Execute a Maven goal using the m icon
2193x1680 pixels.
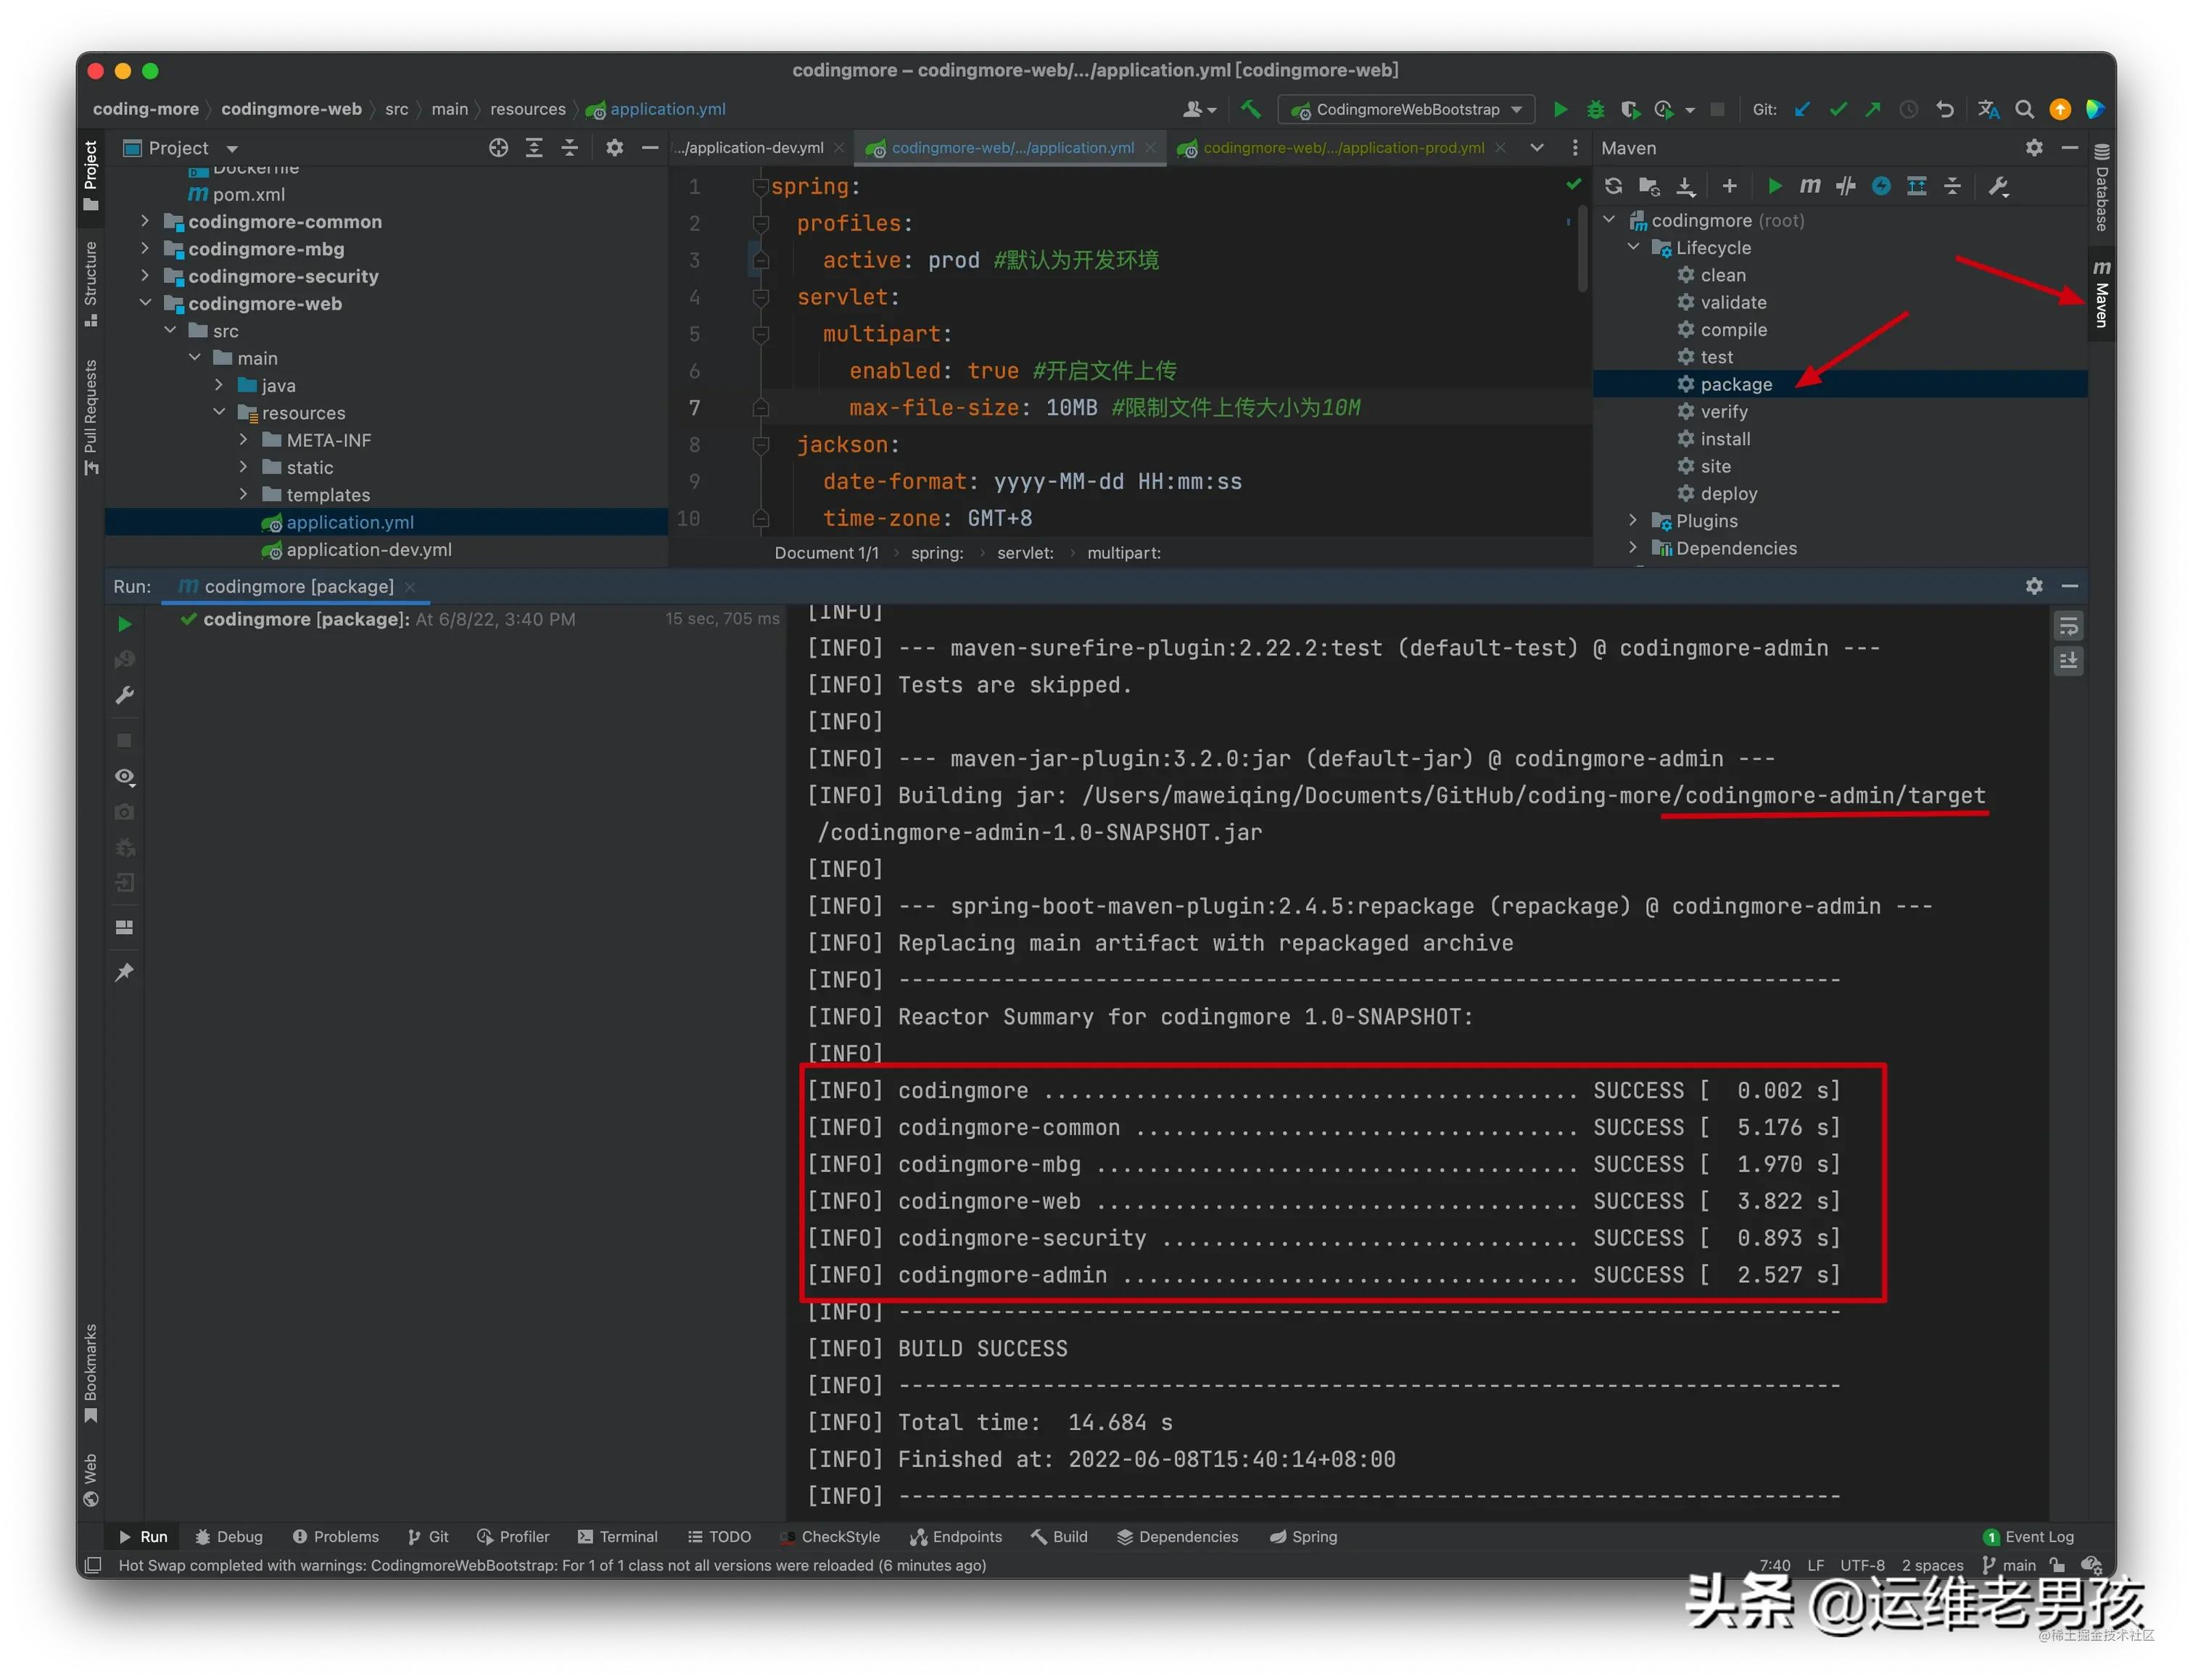coord(1810,185)
